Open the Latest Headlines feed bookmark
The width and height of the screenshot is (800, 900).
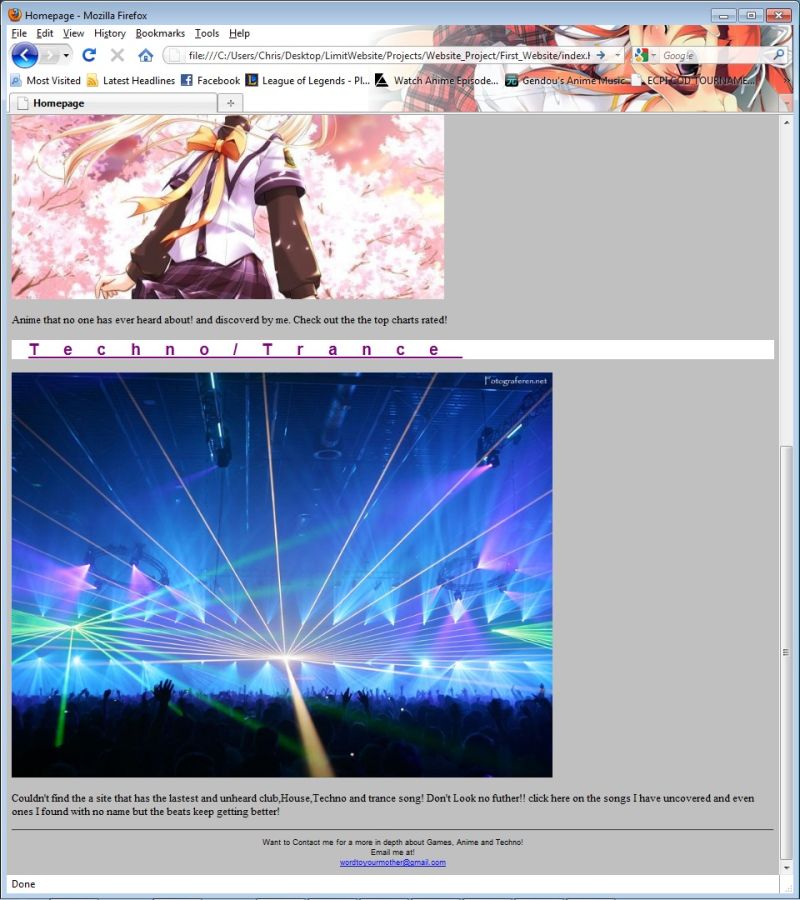coord(131,80)
